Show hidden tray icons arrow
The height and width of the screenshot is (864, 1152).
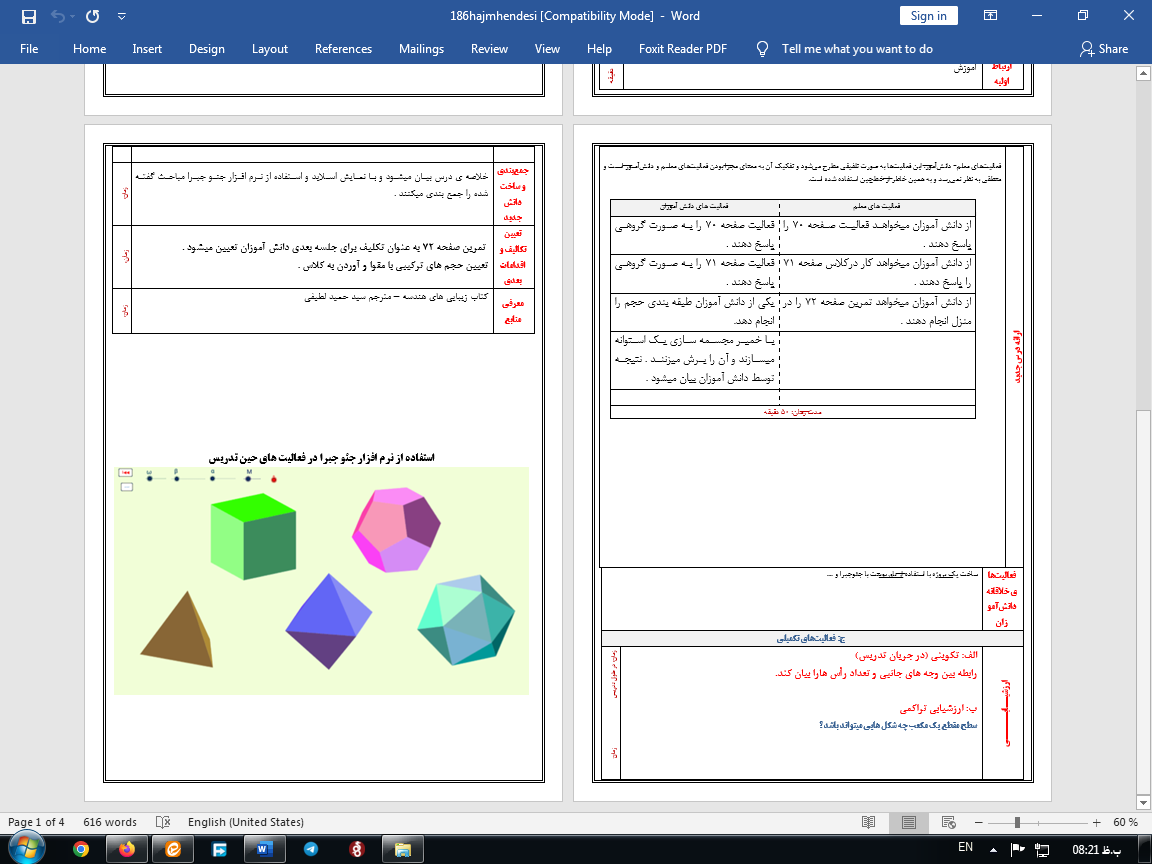point(993,850)
